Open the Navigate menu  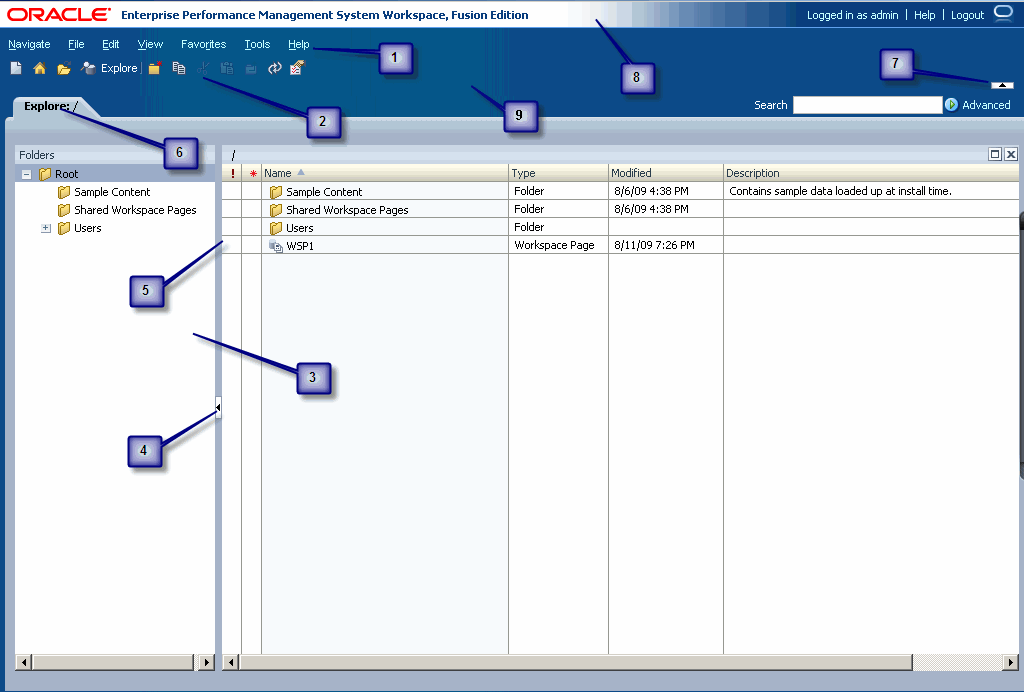point(29,44)
